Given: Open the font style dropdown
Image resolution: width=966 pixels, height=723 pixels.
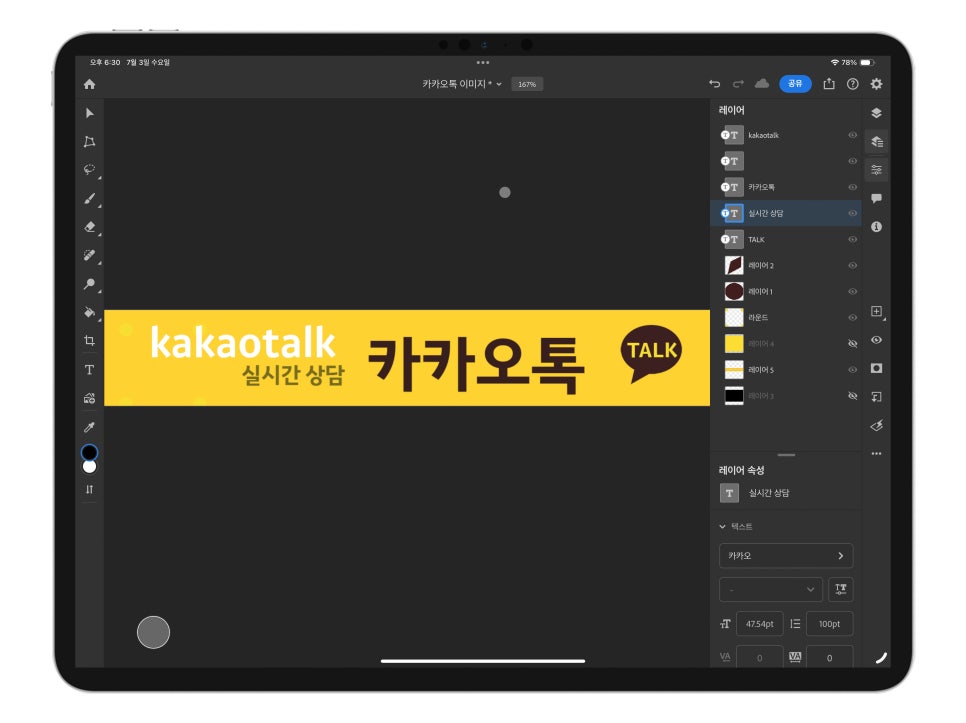Looking at the screenshot, I should (x=771, y=589).
